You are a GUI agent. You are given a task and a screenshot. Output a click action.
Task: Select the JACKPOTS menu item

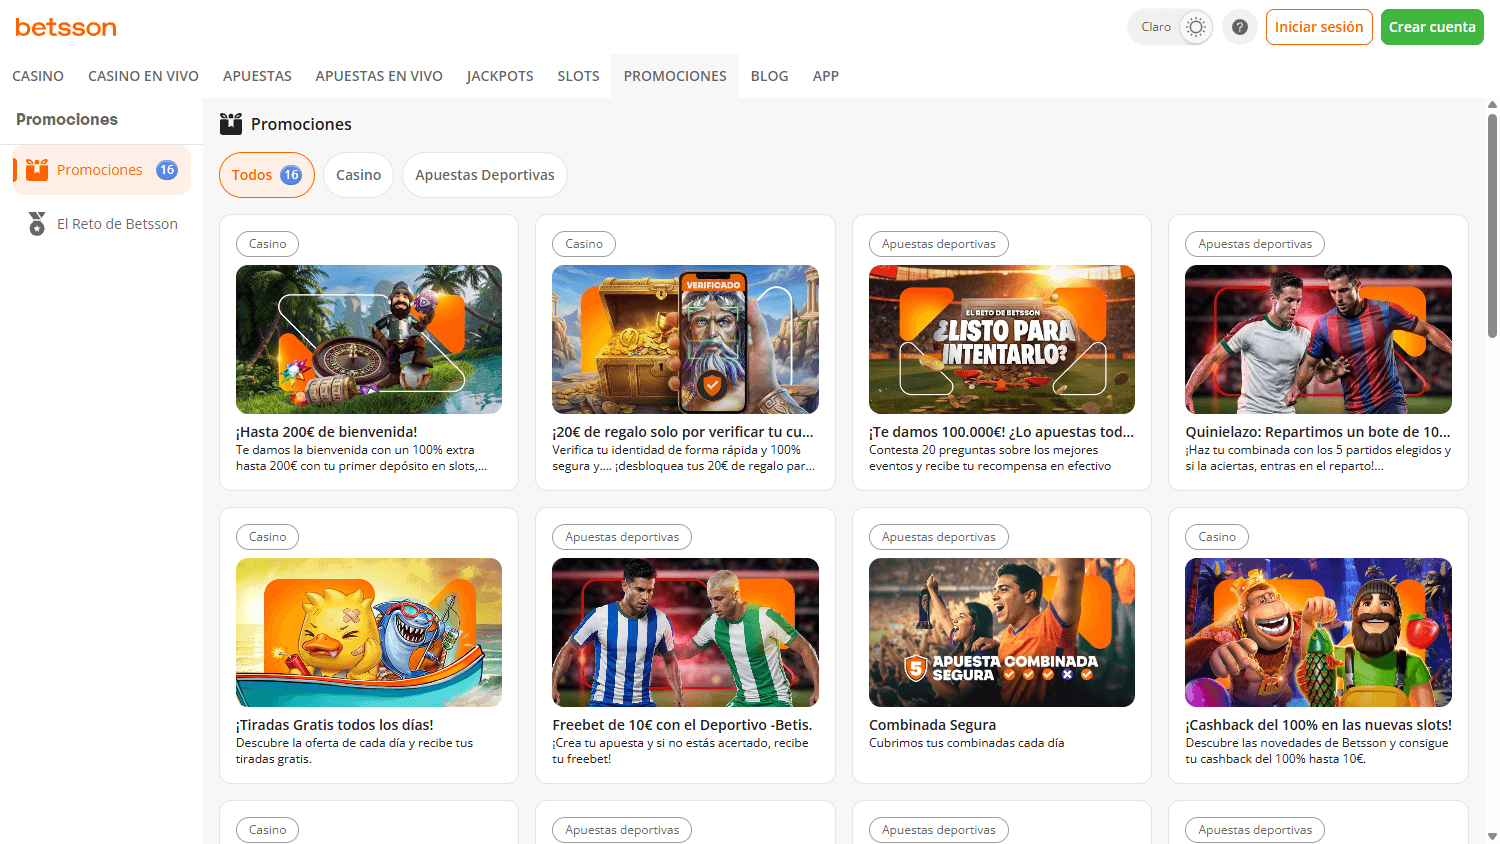pos(500,76)
